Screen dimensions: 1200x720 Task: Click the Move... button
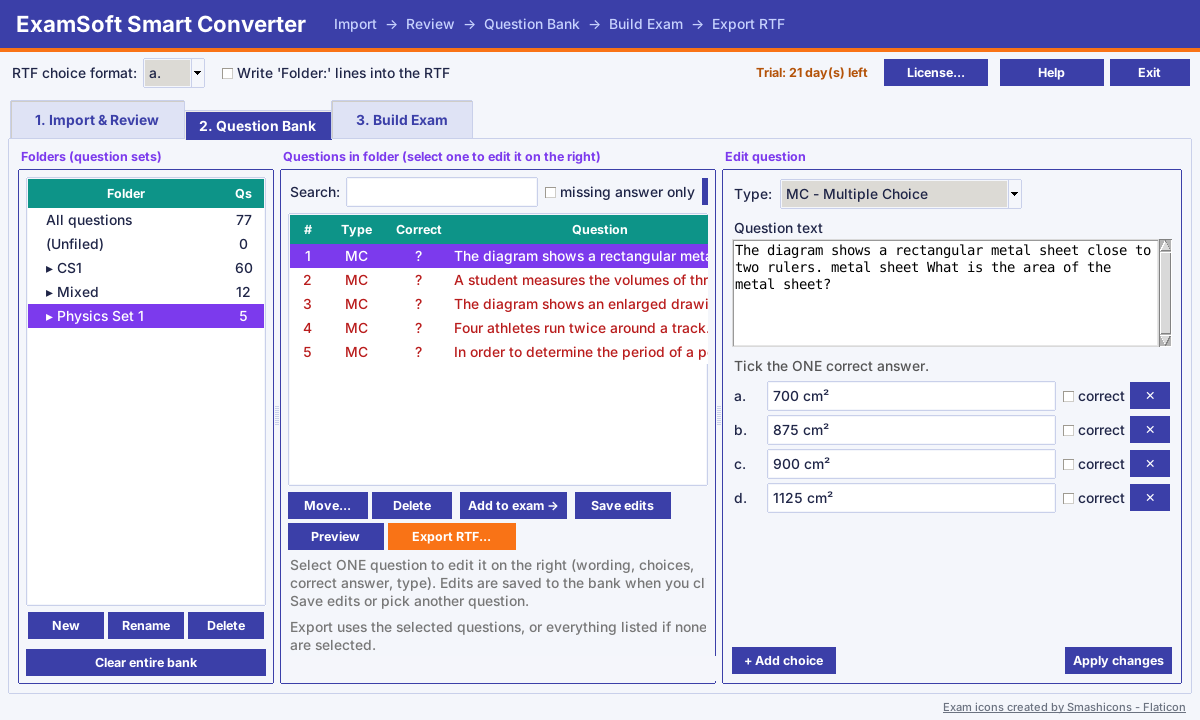coord(327,506)
